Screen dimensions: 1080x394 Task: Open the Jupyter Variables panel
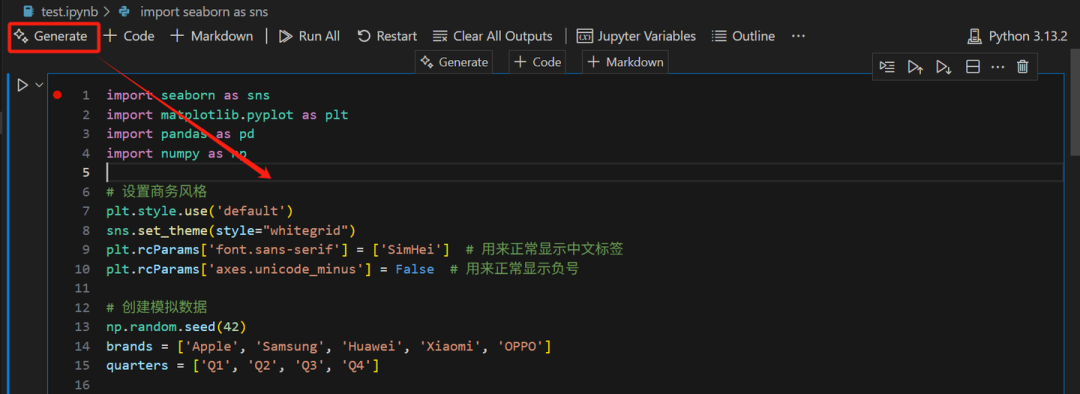click(x=636, y=37)
